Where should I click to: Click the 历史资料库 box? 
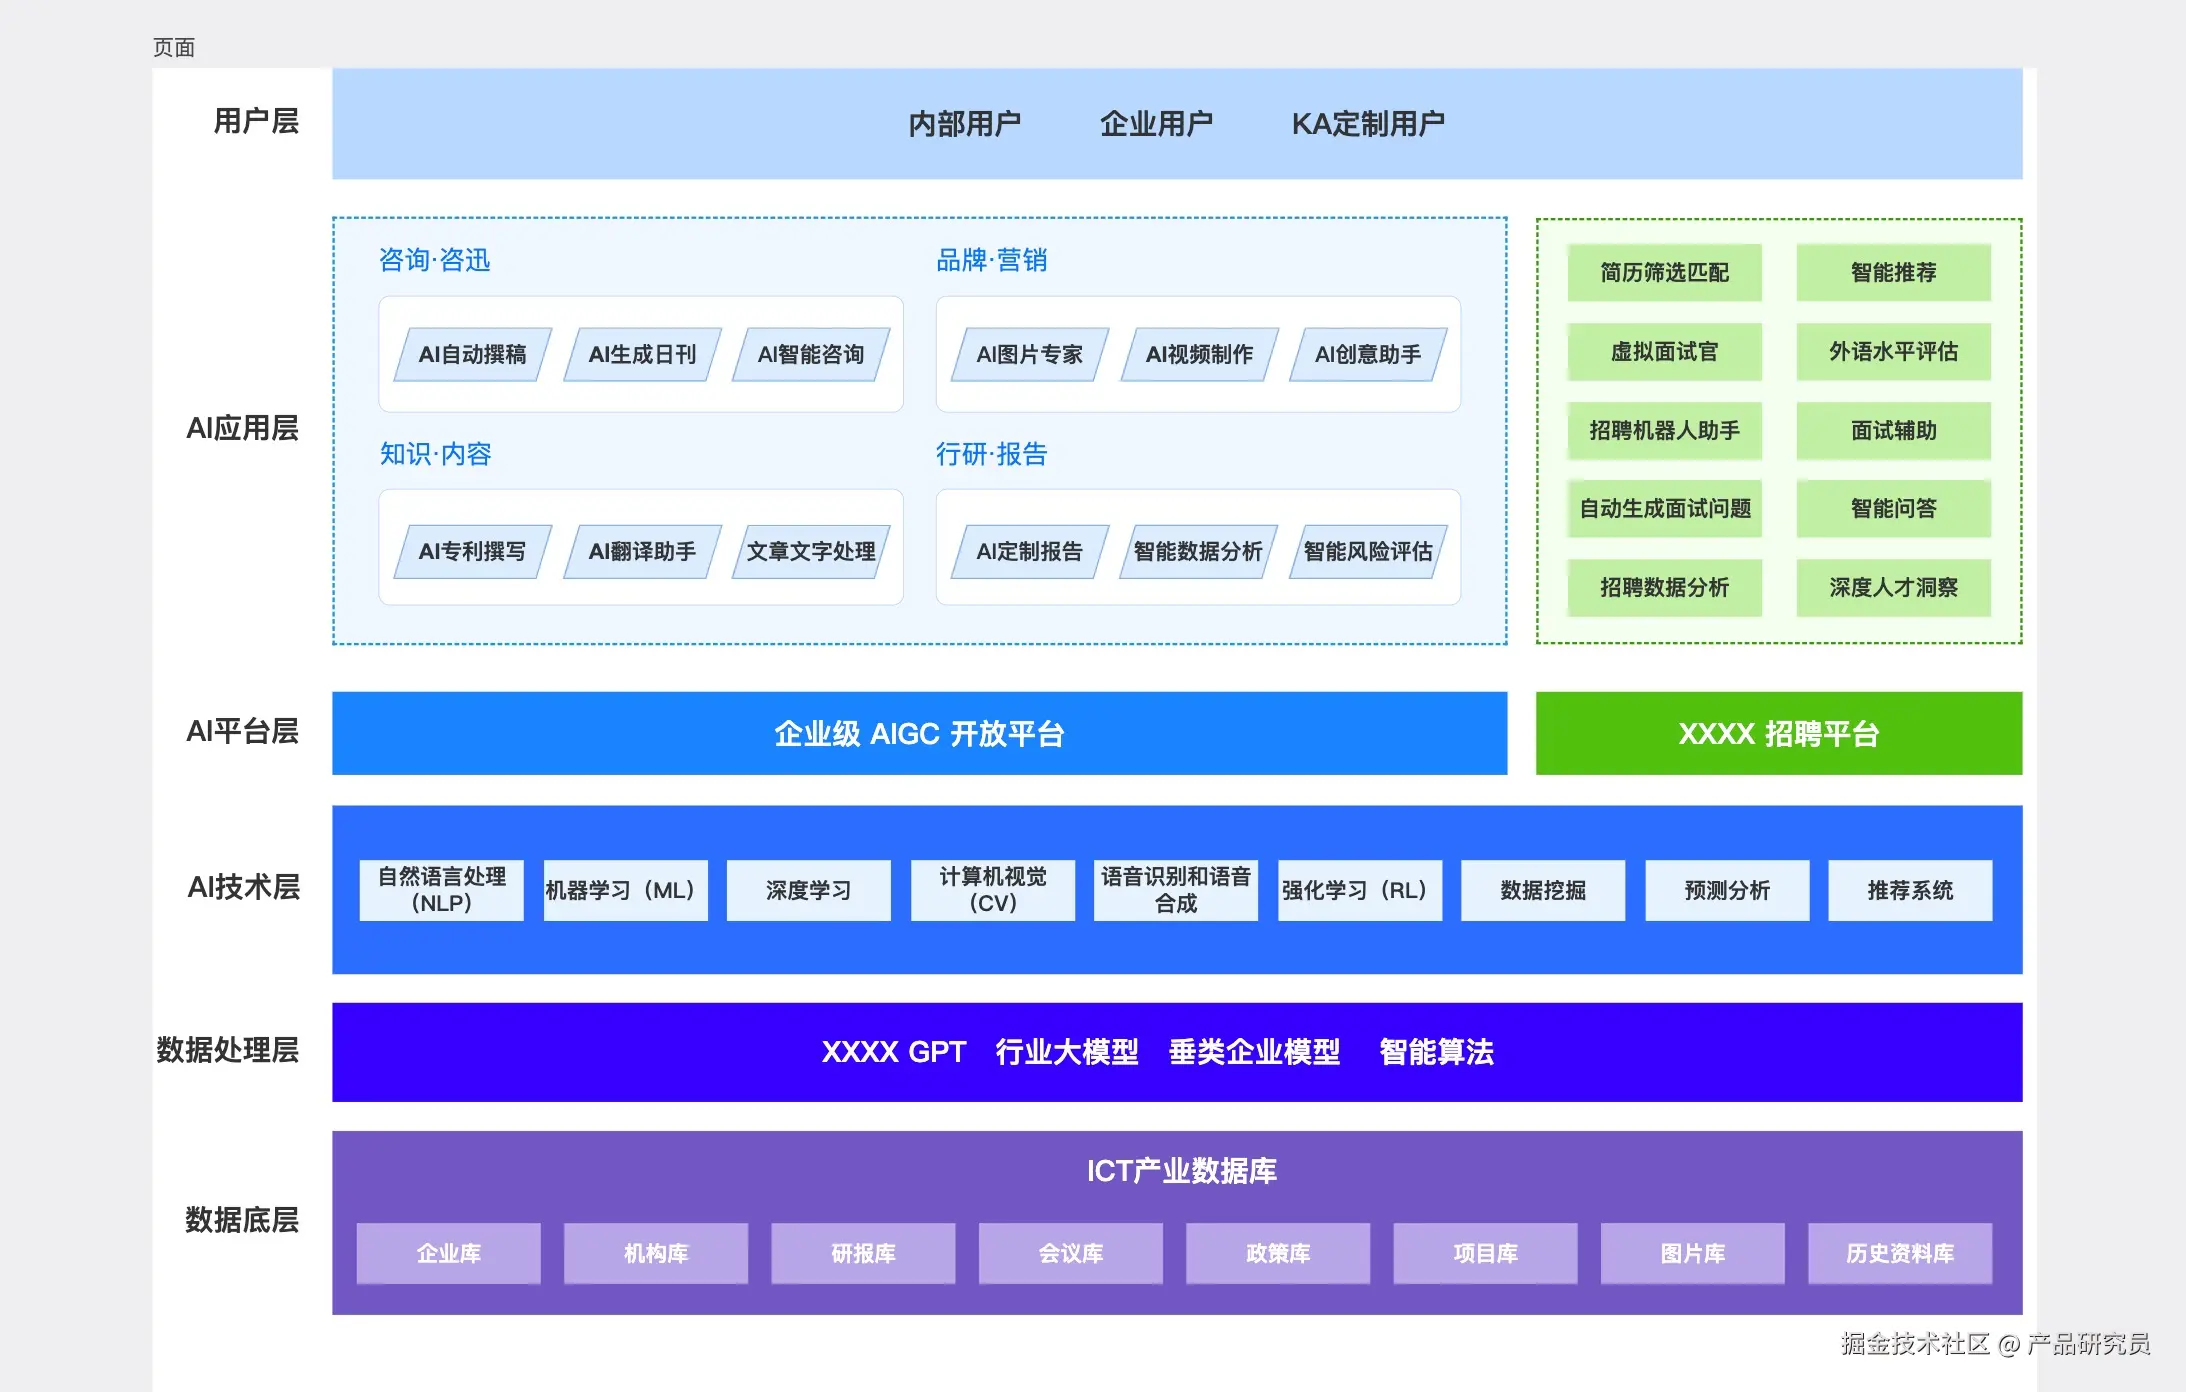(x=1899, y=1253)
